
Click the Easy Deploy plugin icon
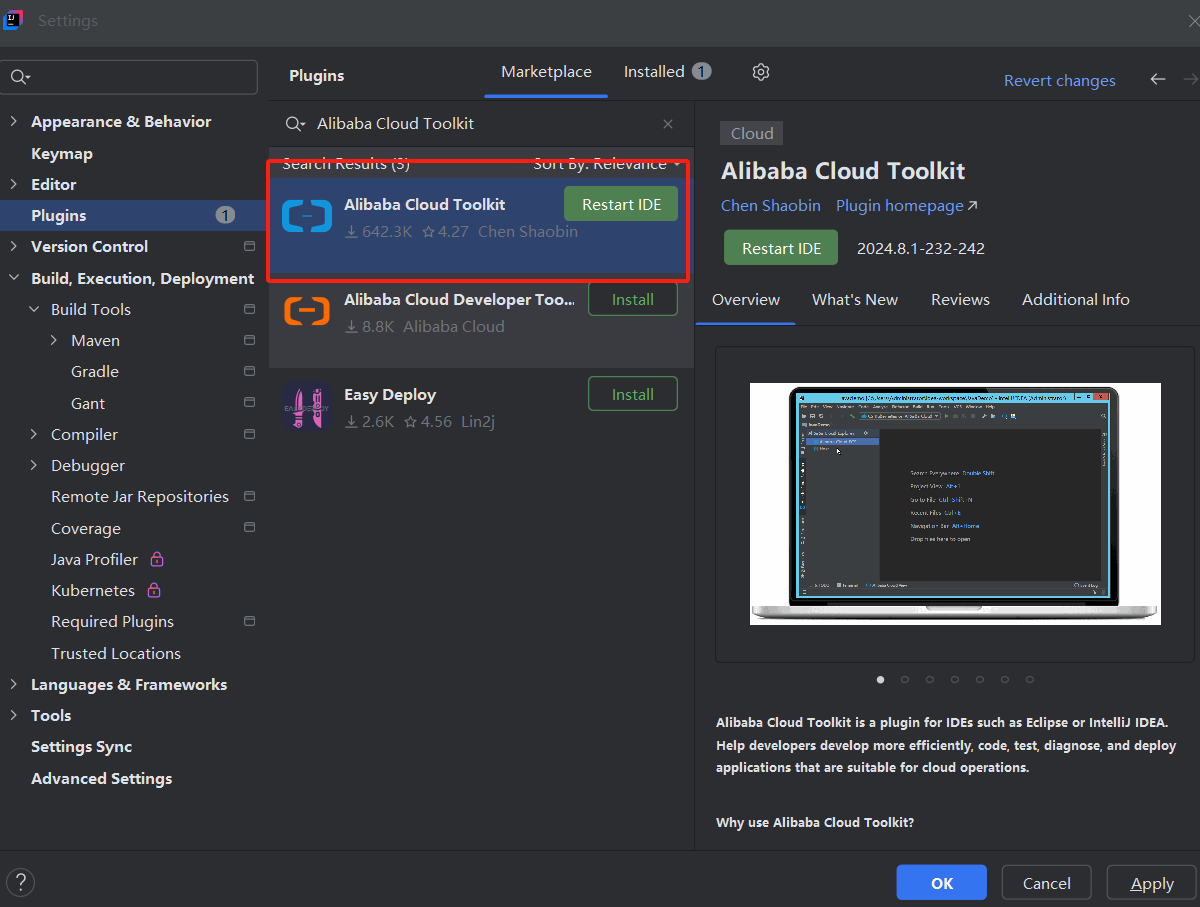(307, 407)
